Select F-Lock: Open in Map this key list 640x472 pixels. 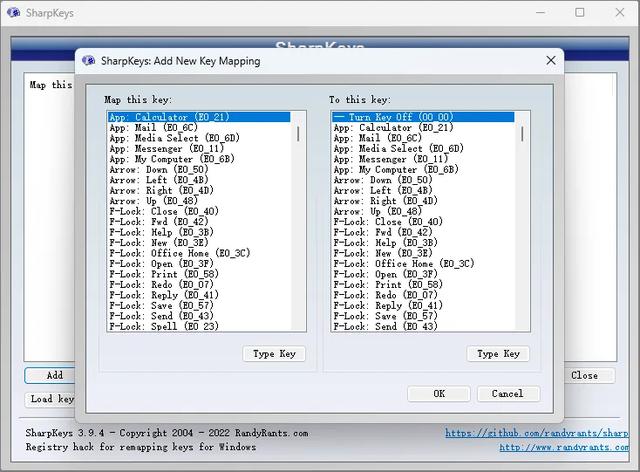point(199,264)
